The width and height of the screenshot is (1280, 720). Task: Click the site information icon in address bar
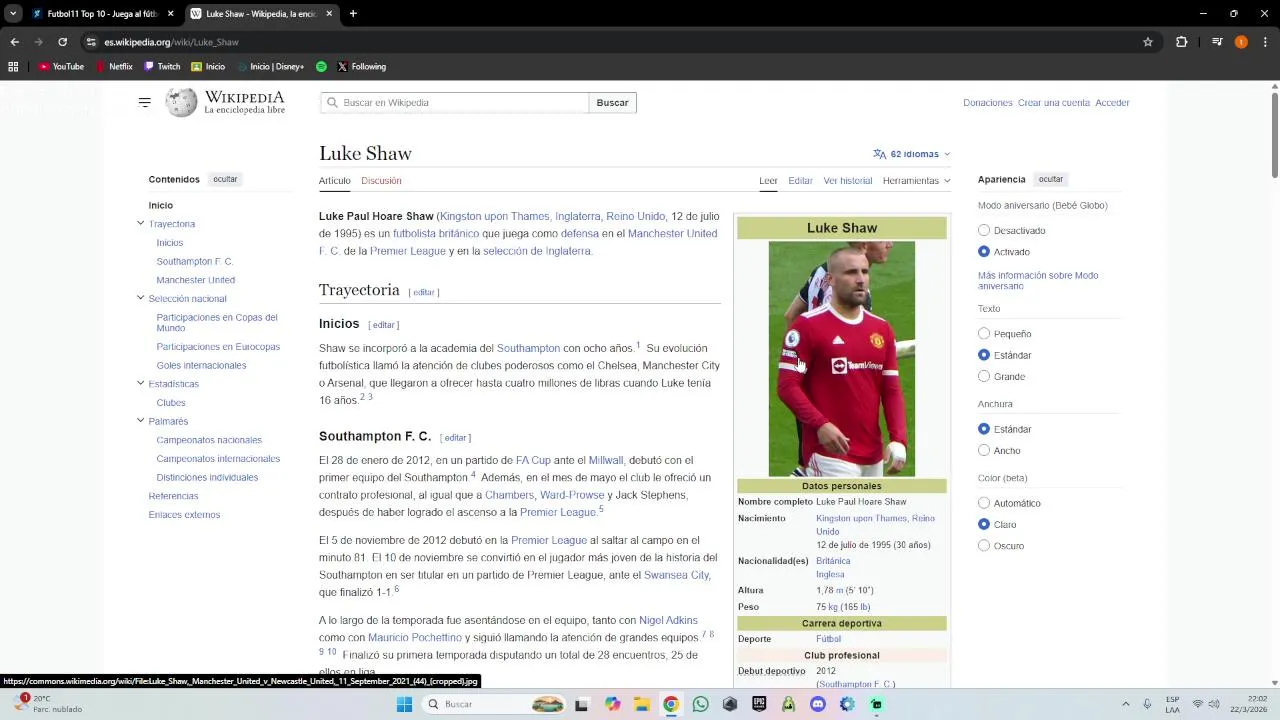coord(91,42)
